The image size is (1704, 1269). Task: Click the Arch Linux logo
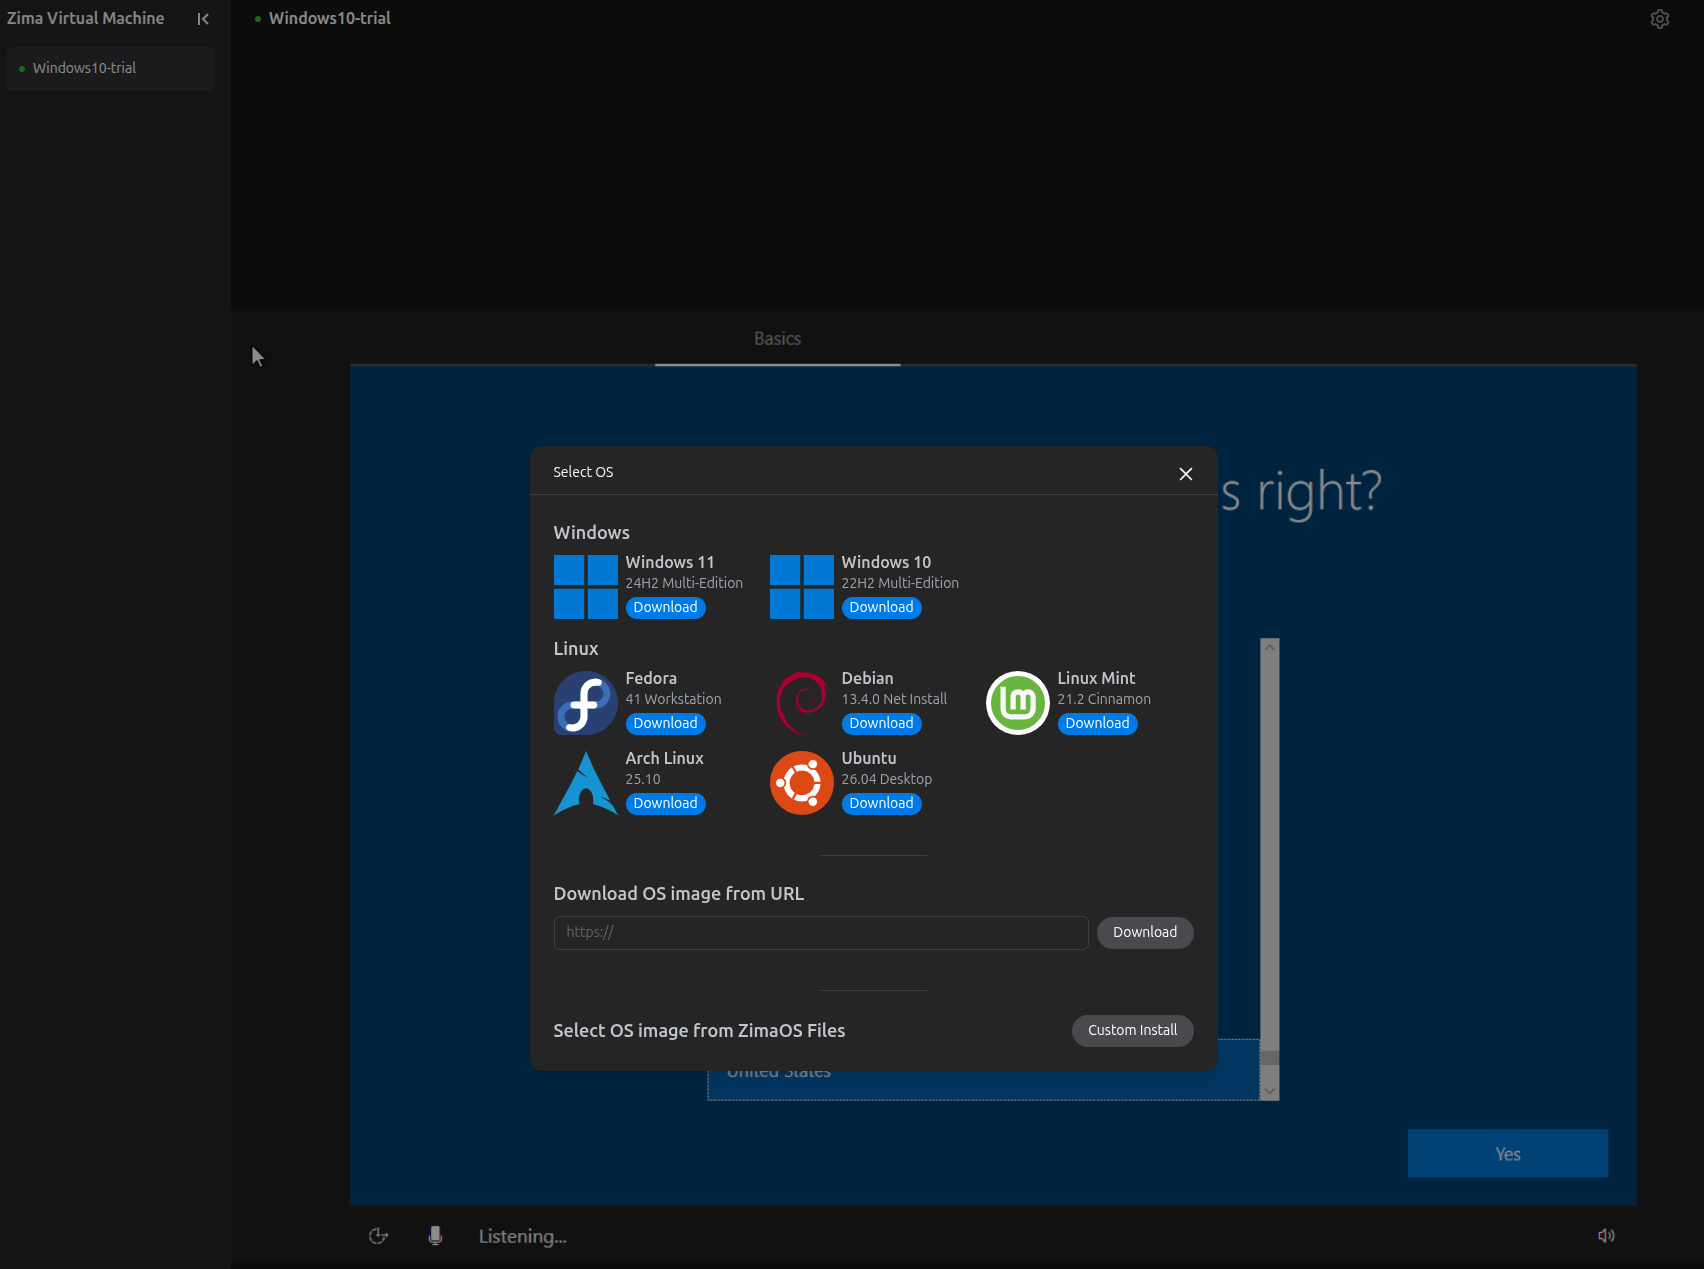[586, 783]
